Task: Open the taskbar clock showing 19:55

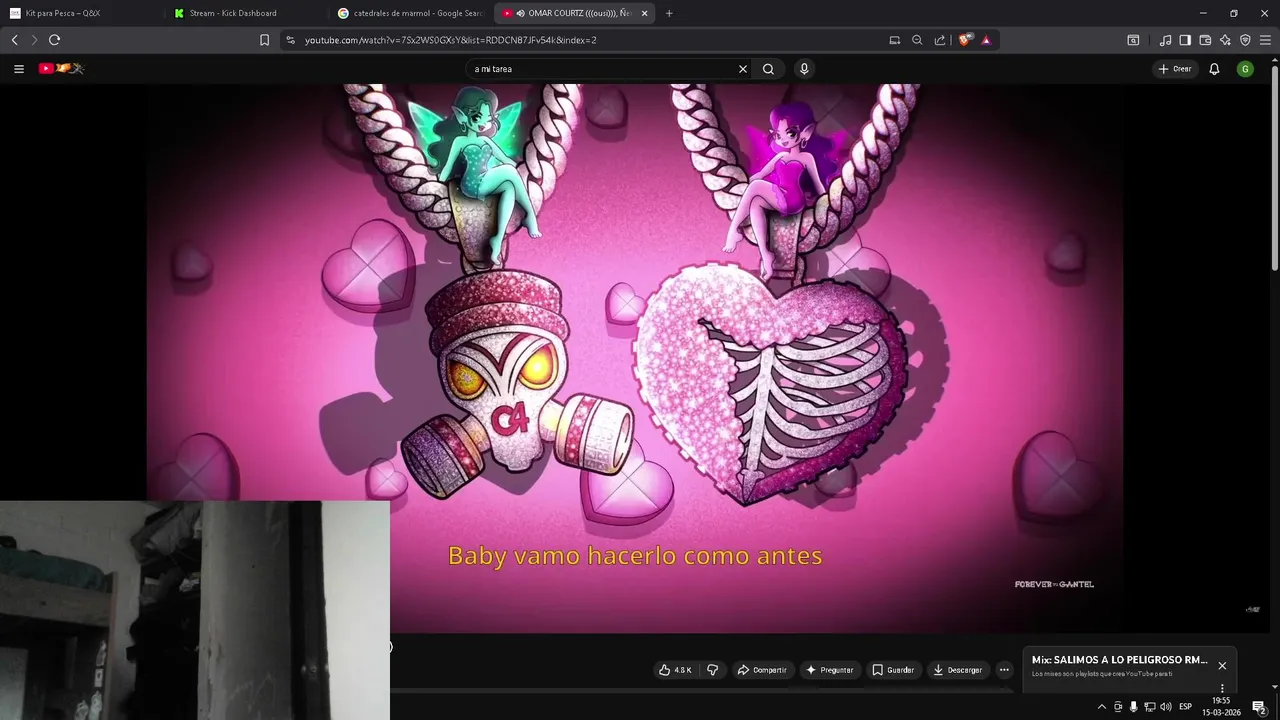Action: pos(1221,706)
